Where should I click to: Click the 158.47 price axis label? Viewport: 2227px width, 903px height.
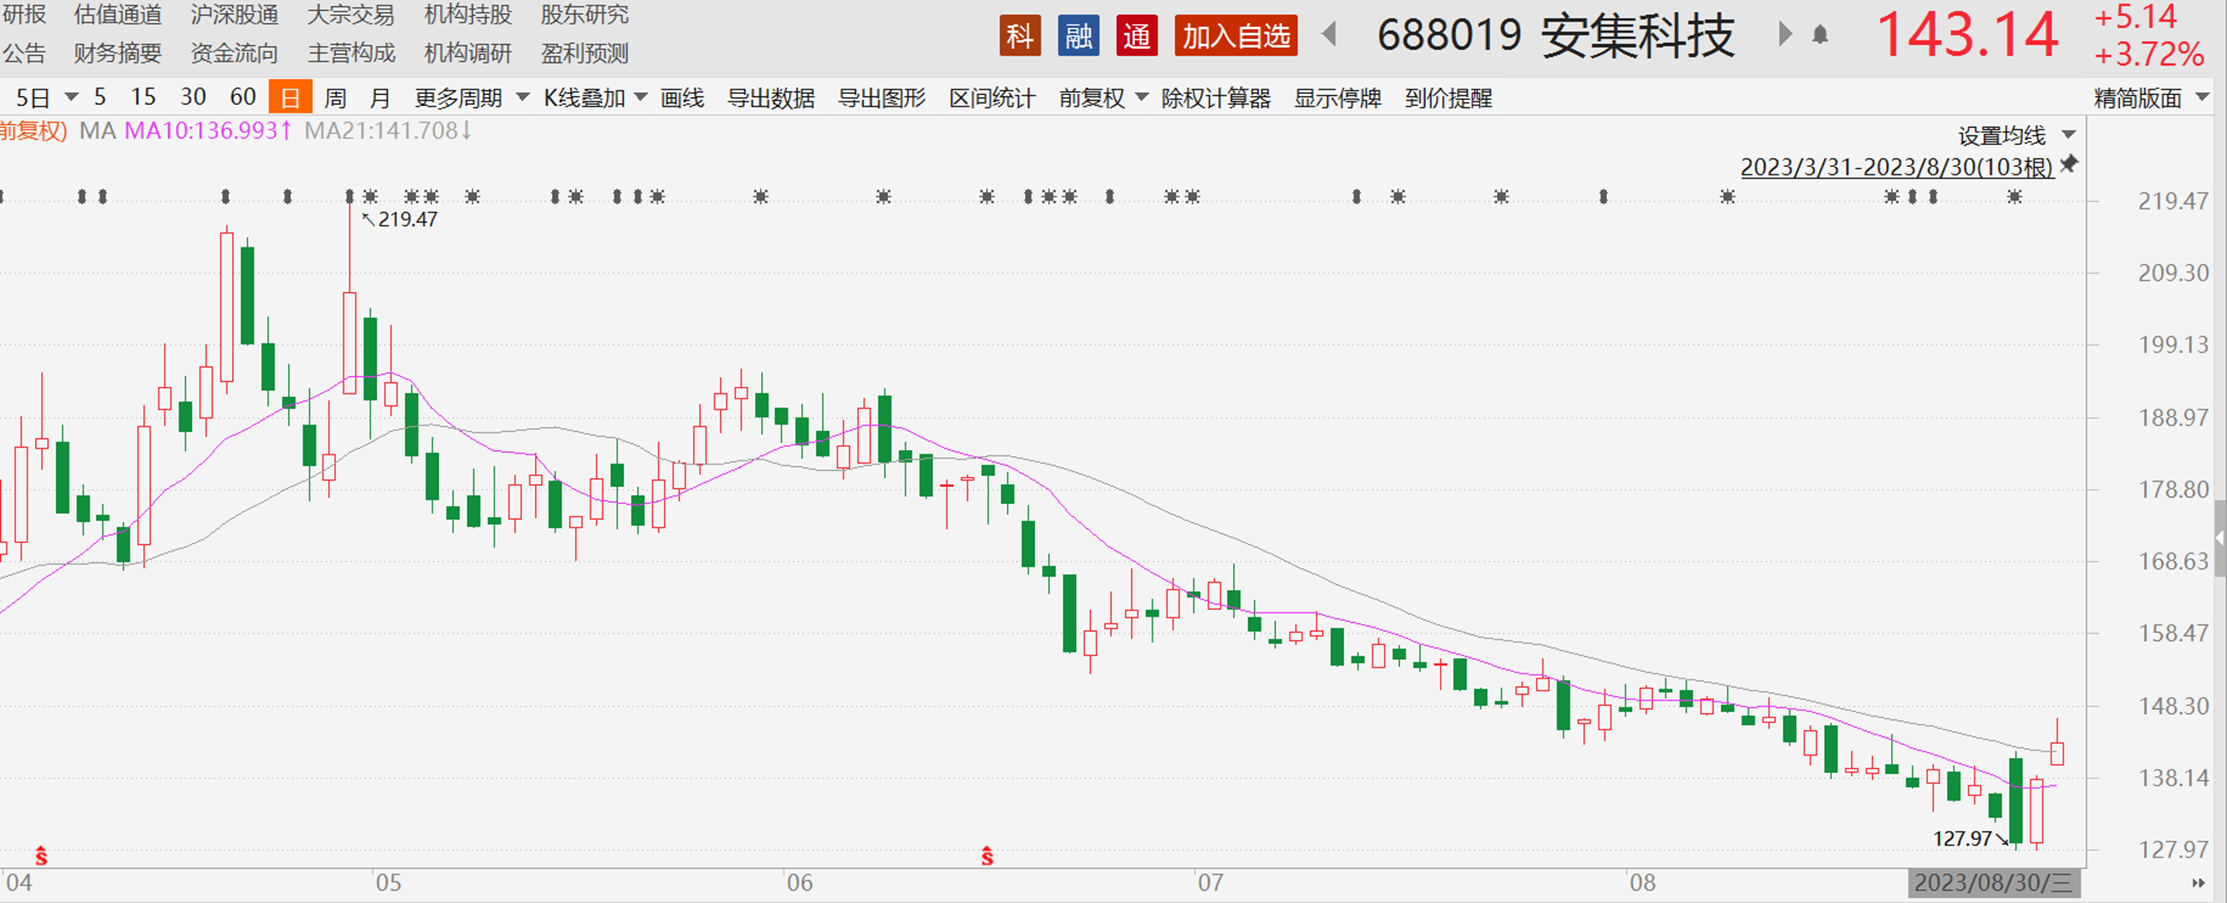[2173, 633]
